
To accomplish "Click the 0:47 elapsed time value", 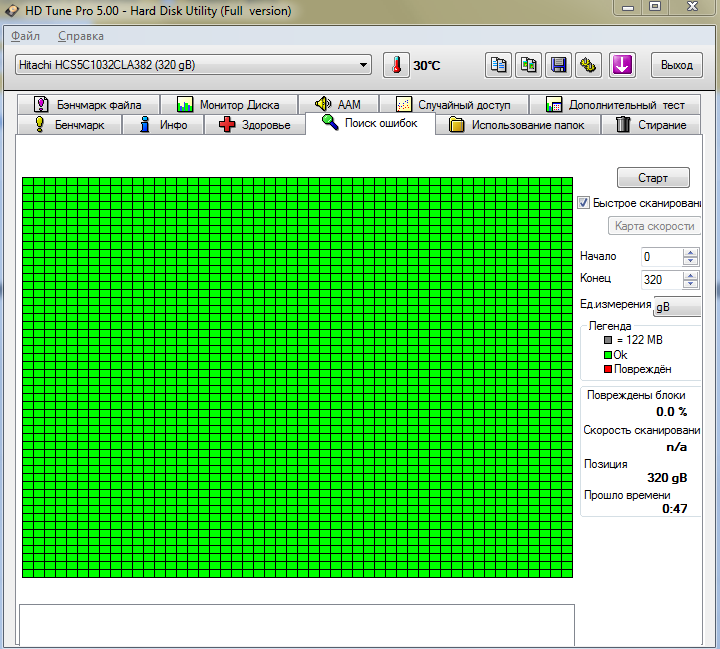I will [x=675, y=508].
